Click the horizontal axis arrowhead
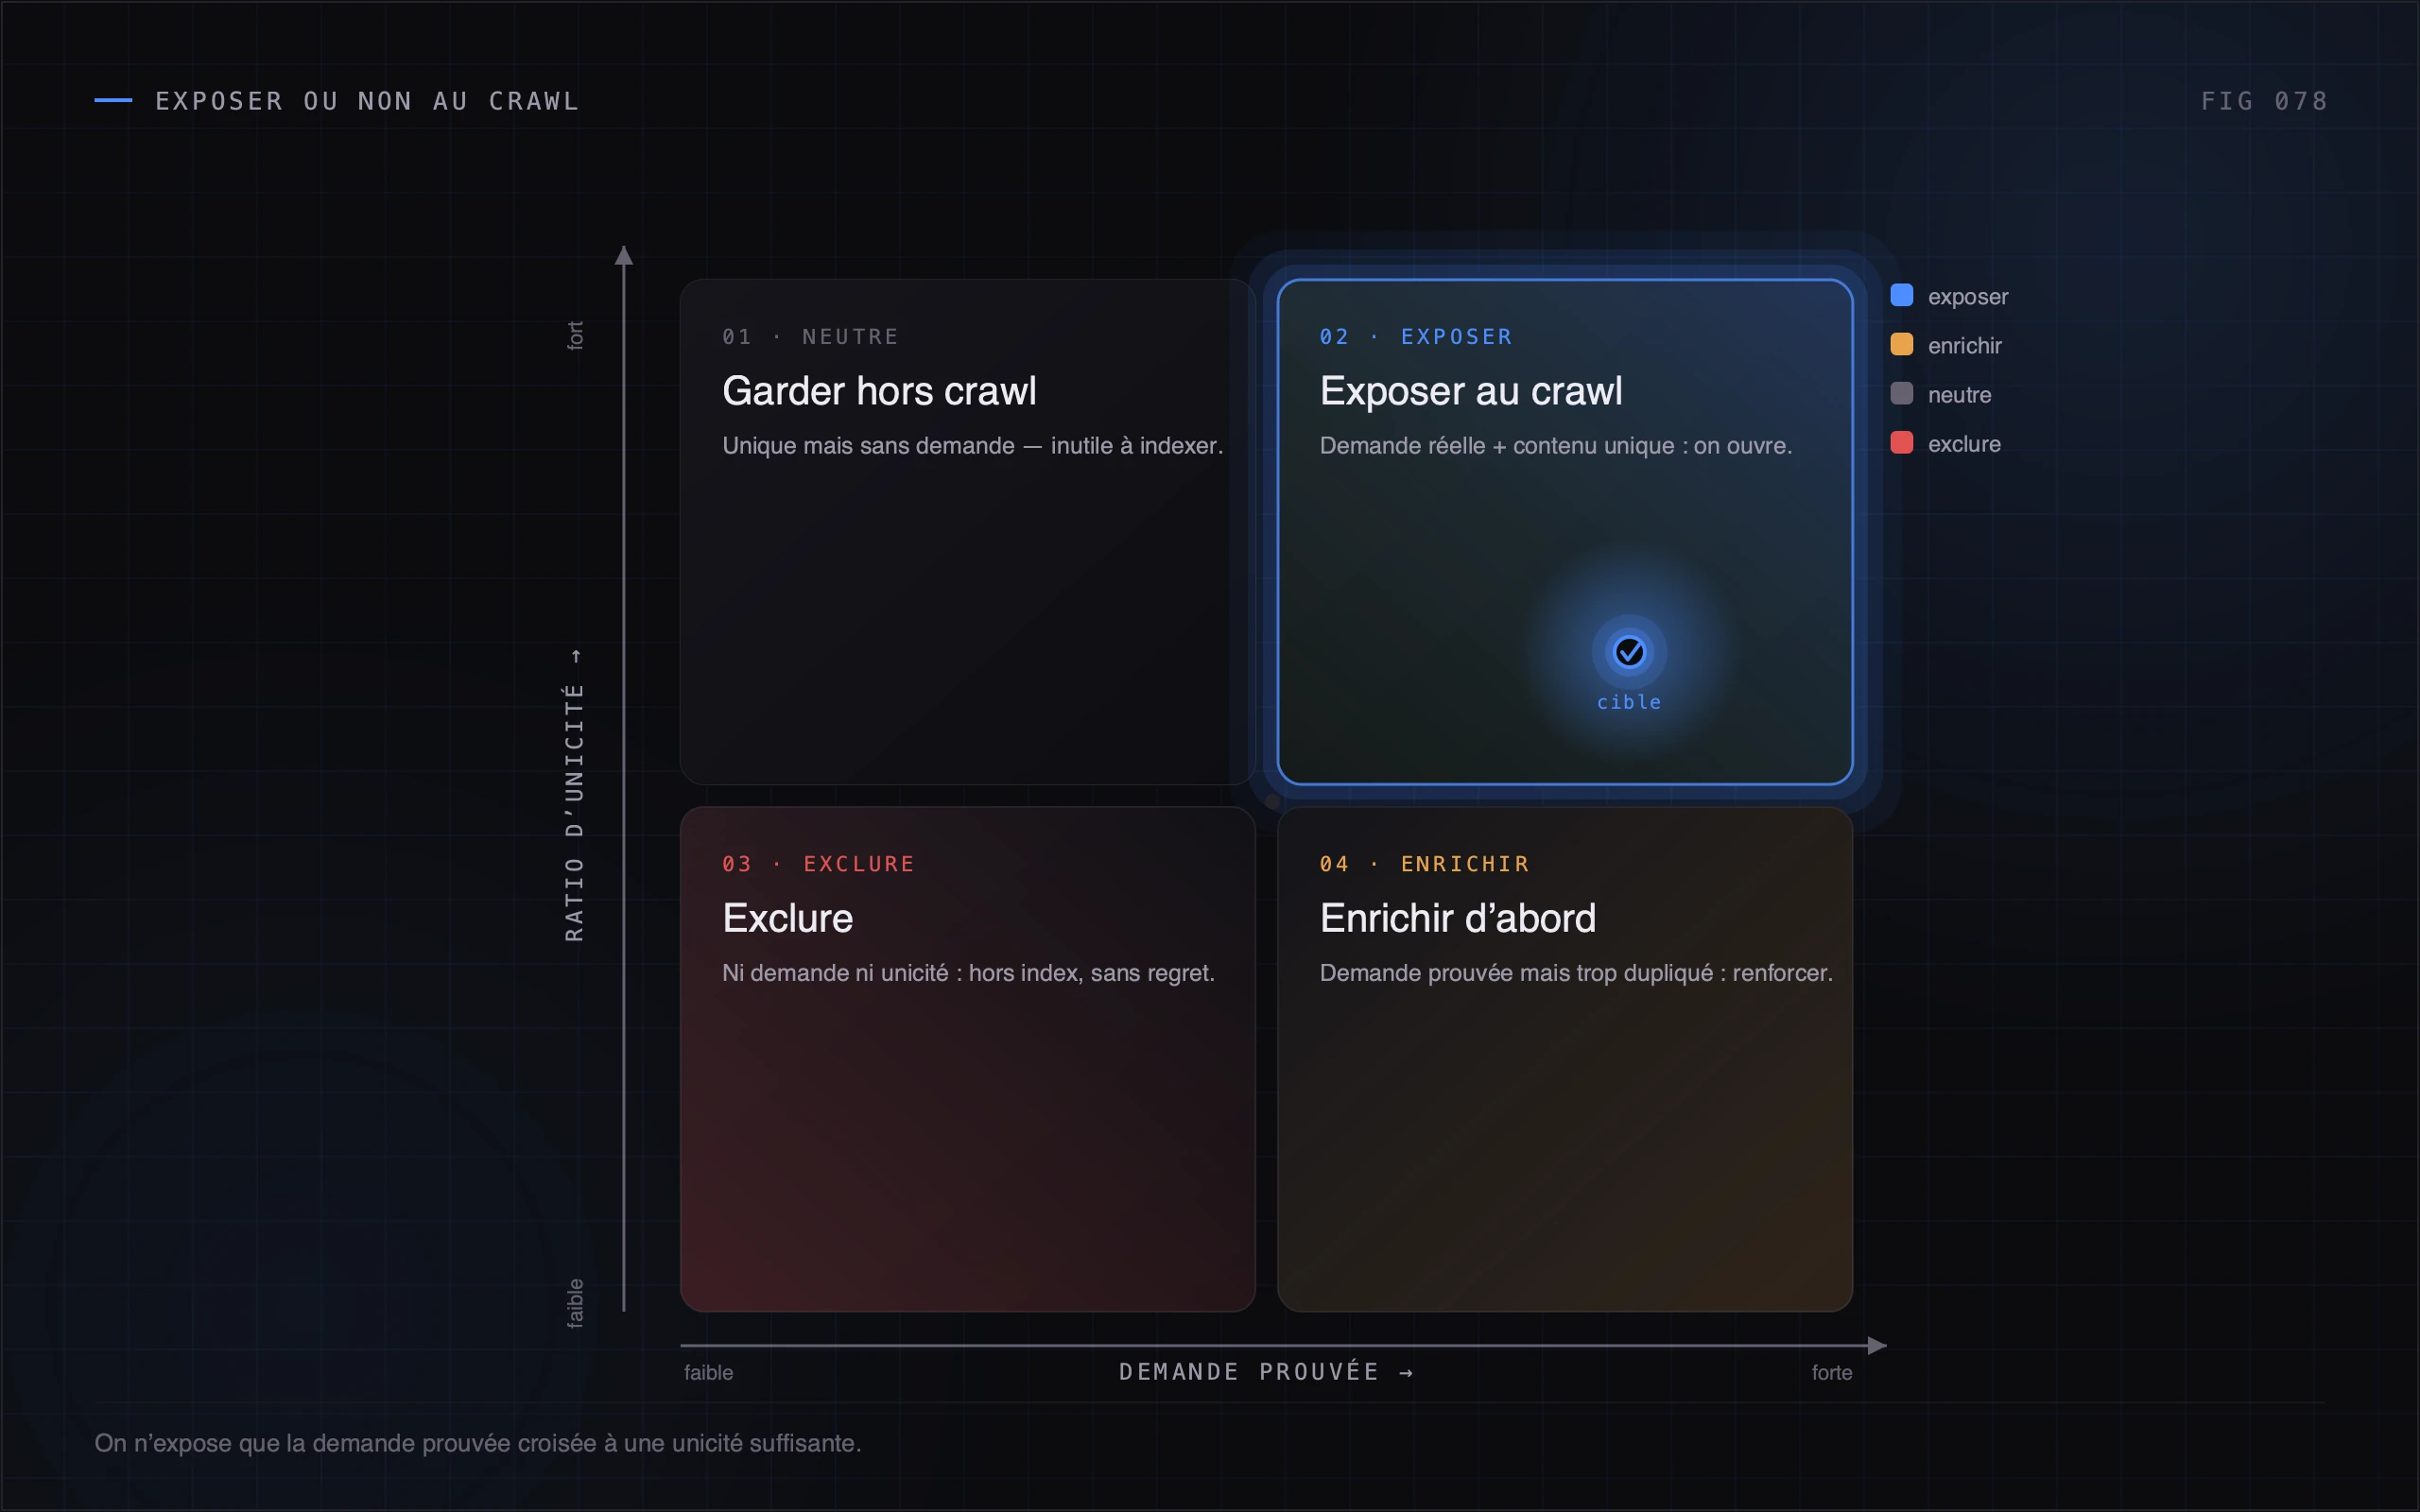Screen dimensions: 2420x1512 [1877, 1345]
